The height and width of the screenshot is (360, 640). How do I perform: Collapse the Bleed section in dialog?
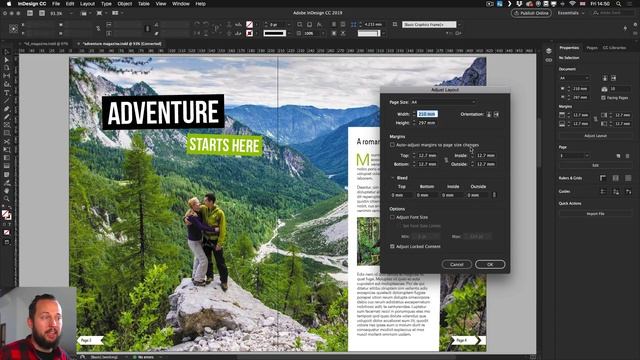[393, 178]
